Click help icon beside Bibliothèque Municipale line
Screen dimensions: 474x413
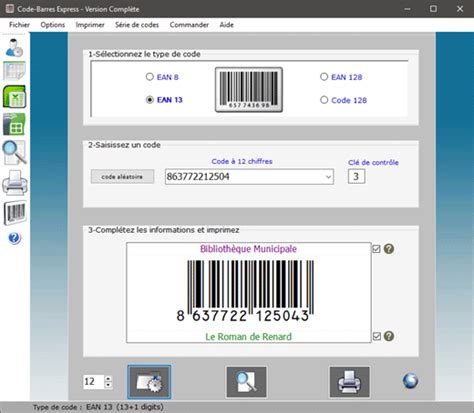pyautogui.click(x=389, y=249)
